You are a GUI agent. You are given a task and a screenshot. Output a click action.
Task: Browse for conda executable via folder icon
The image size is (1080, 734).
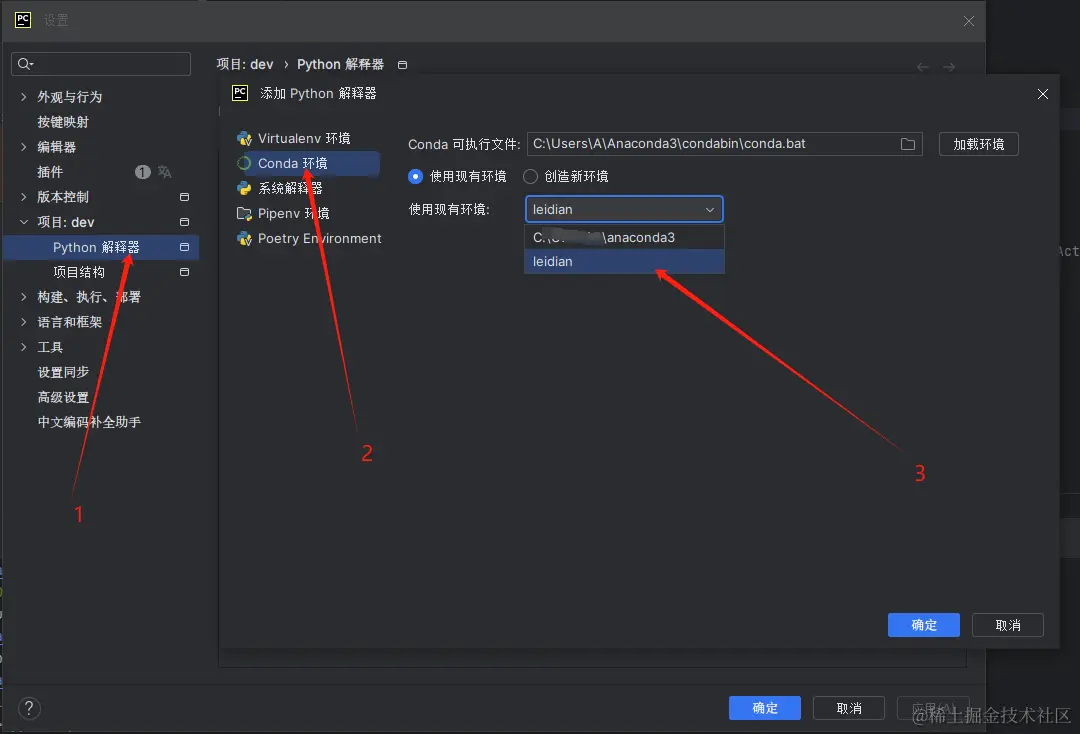(908, 144)
